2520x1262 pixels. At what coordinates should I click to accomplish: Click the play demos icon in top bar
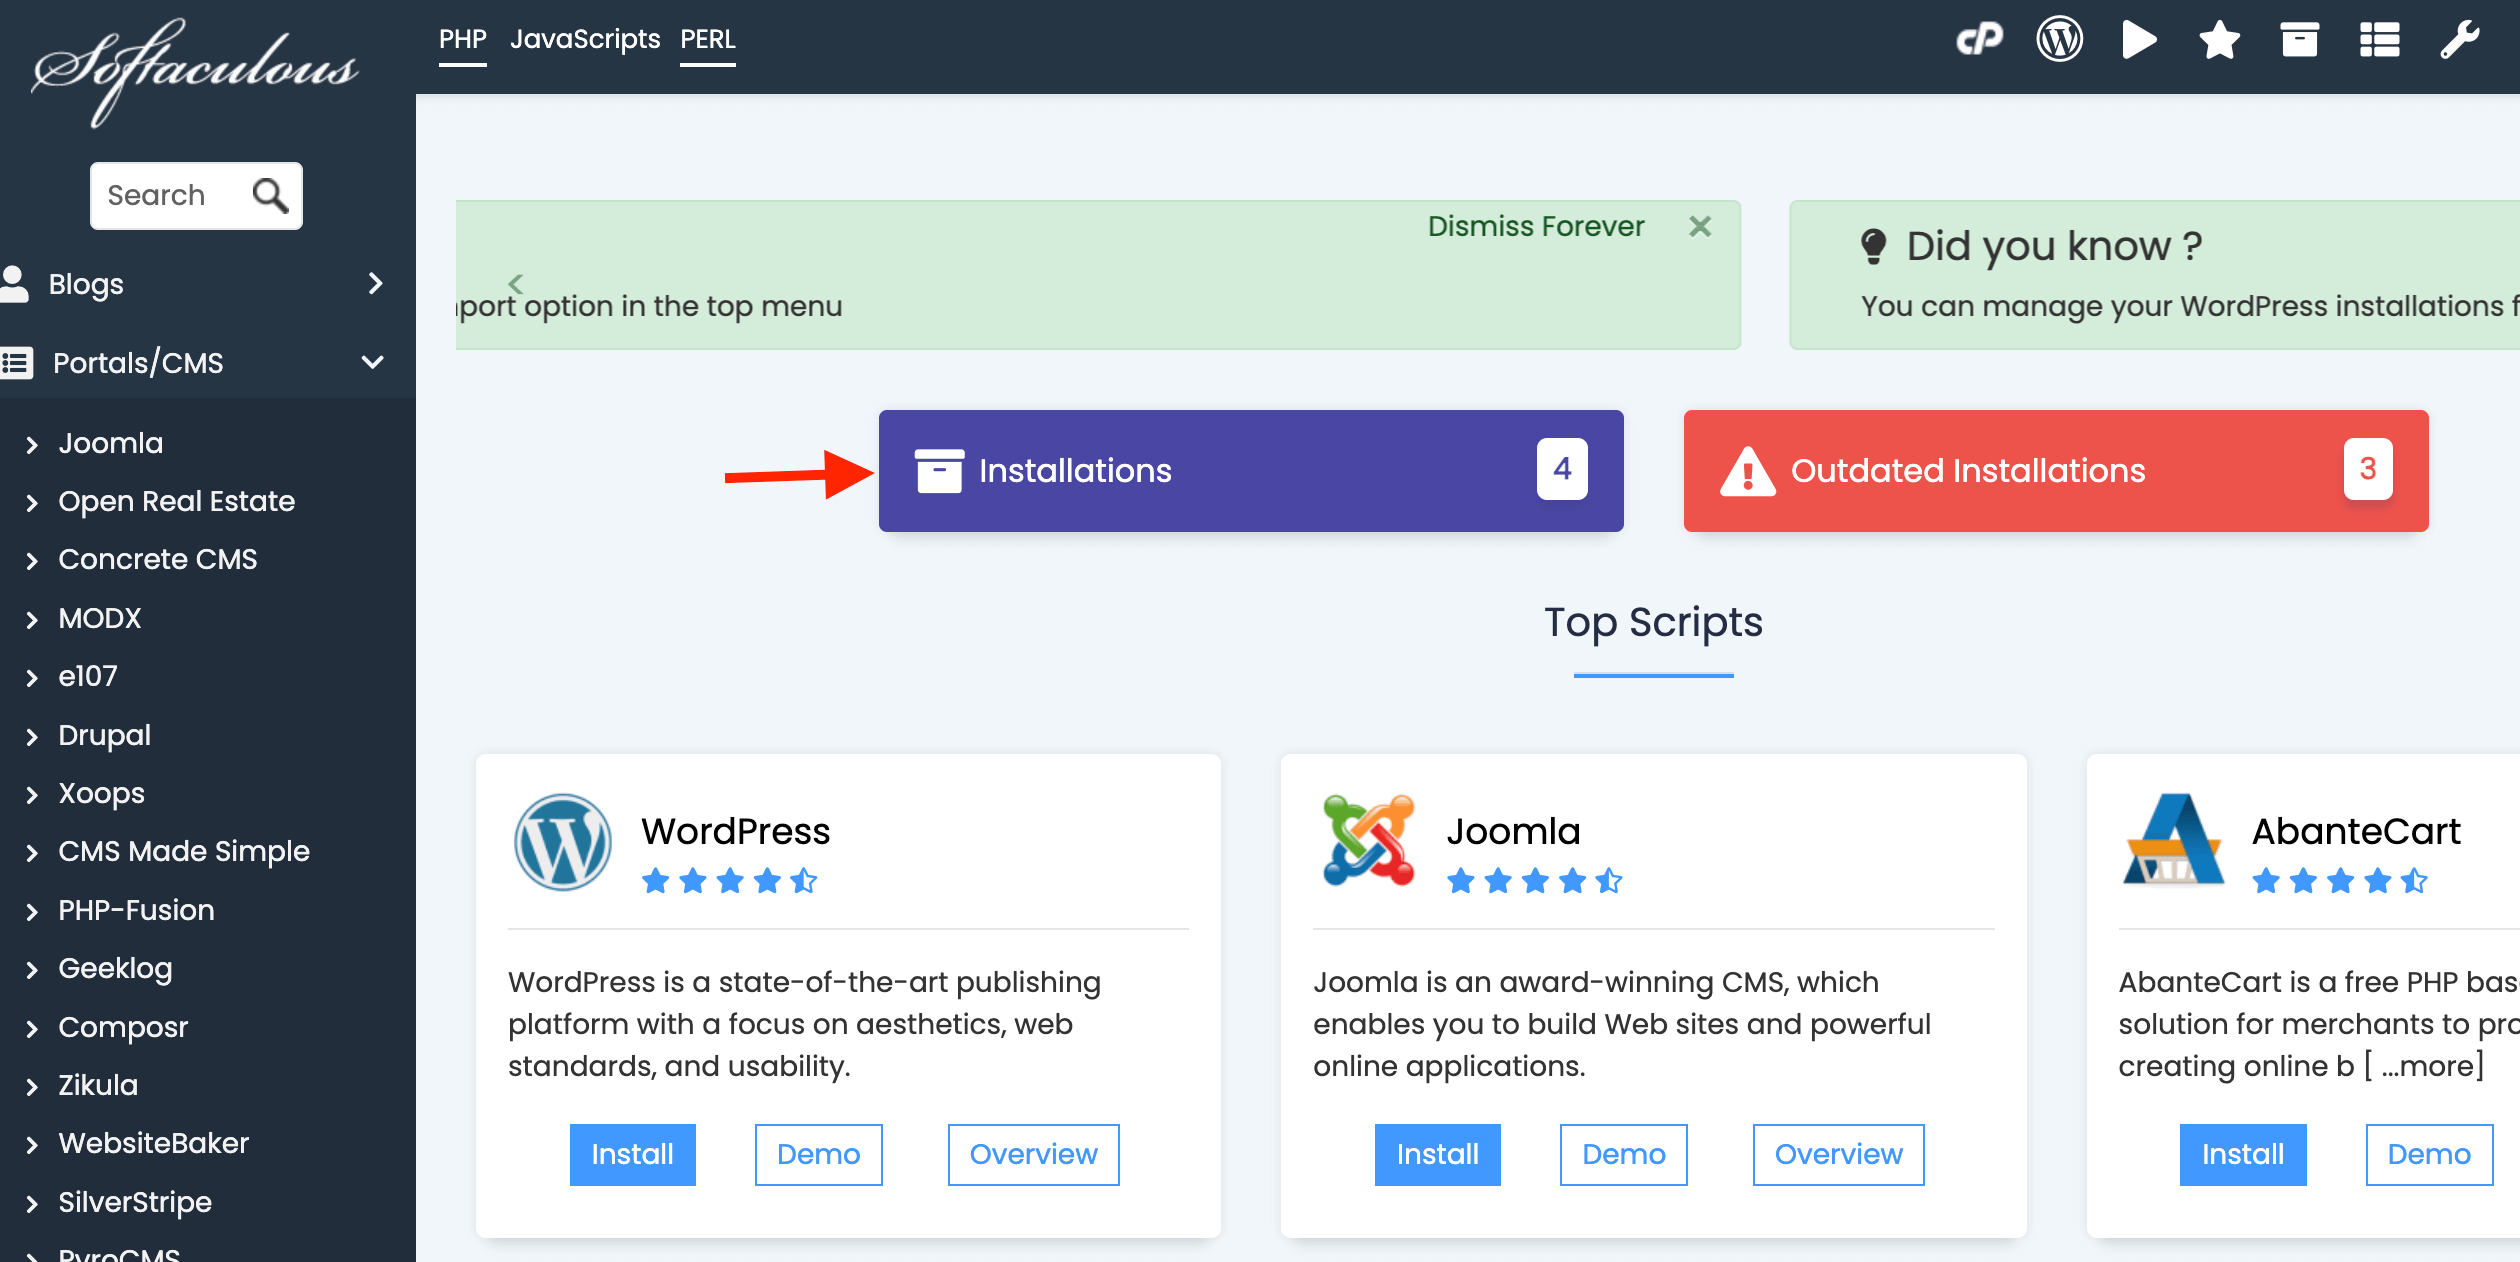coord(2139,40)
